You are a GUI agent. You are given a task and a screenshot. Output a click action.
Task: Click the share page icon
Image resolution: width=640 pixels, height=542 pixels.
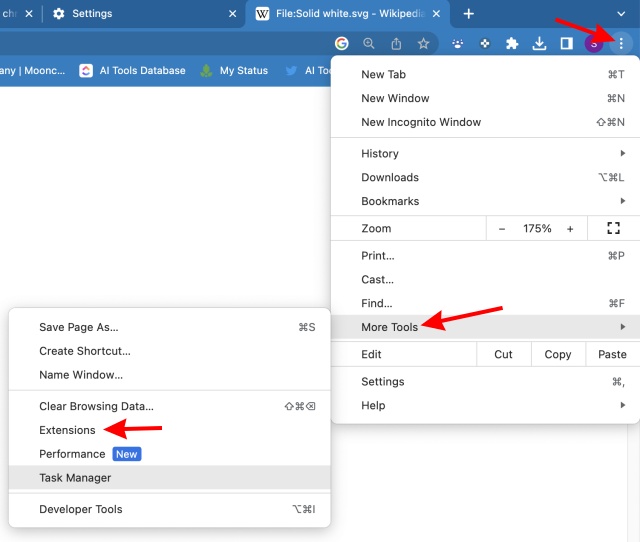[396, 43]
